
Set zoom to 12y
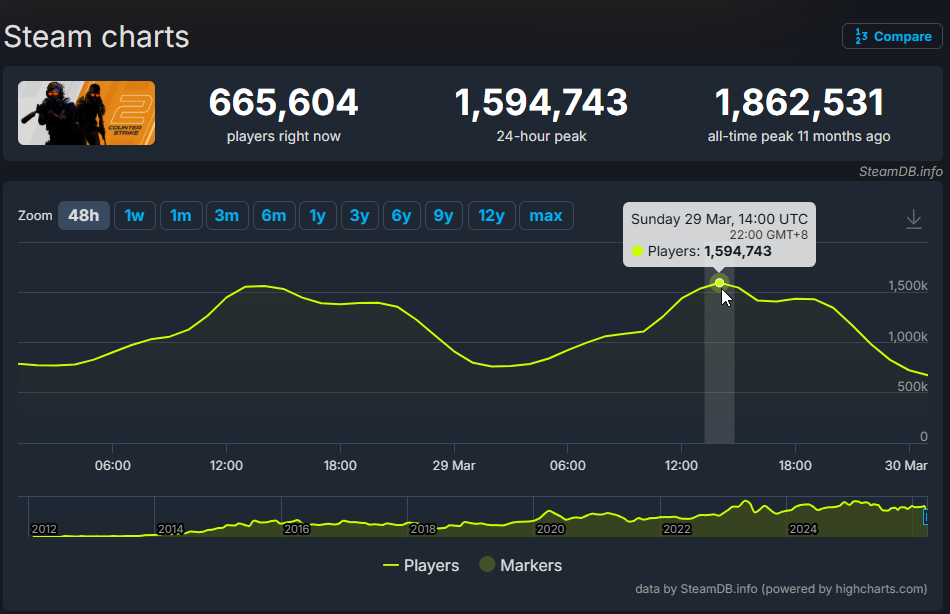491,216
